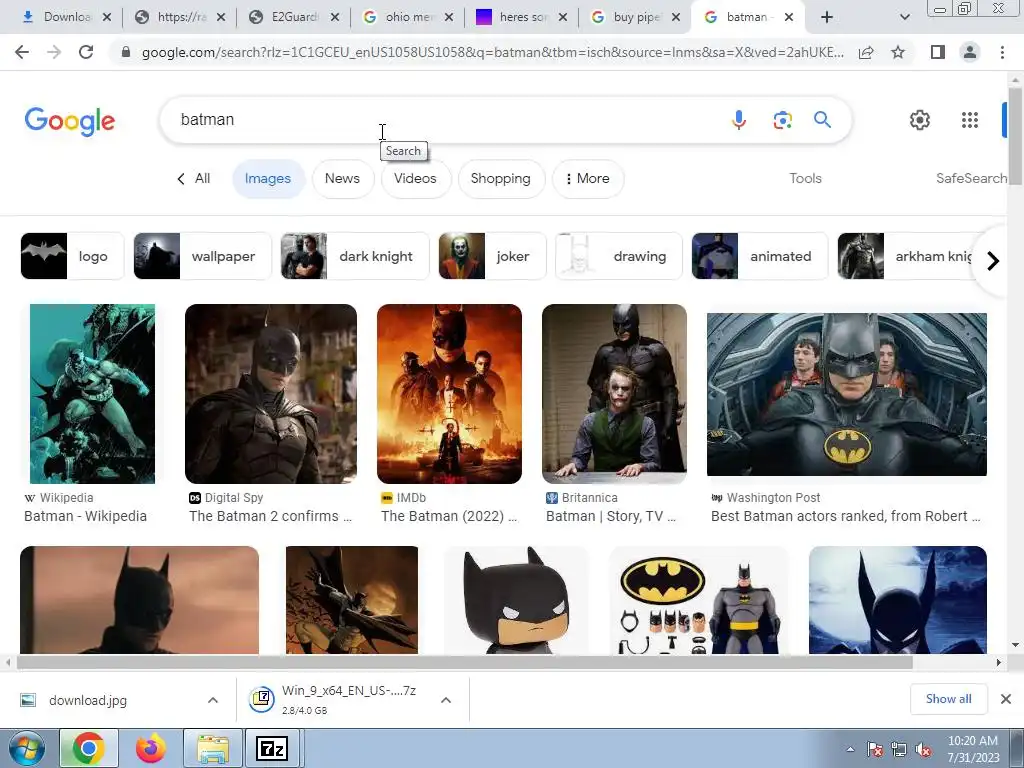The image size is (1024, 768).
Task: Switch to the News search tab
Action: 342,179
